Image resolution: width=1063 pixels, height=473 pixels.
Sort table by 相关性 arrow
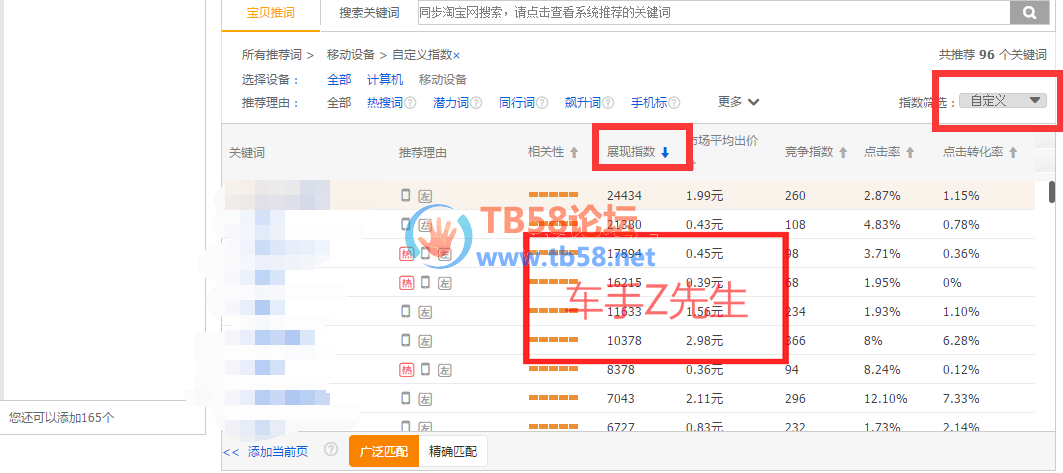(x=574, y=153)
